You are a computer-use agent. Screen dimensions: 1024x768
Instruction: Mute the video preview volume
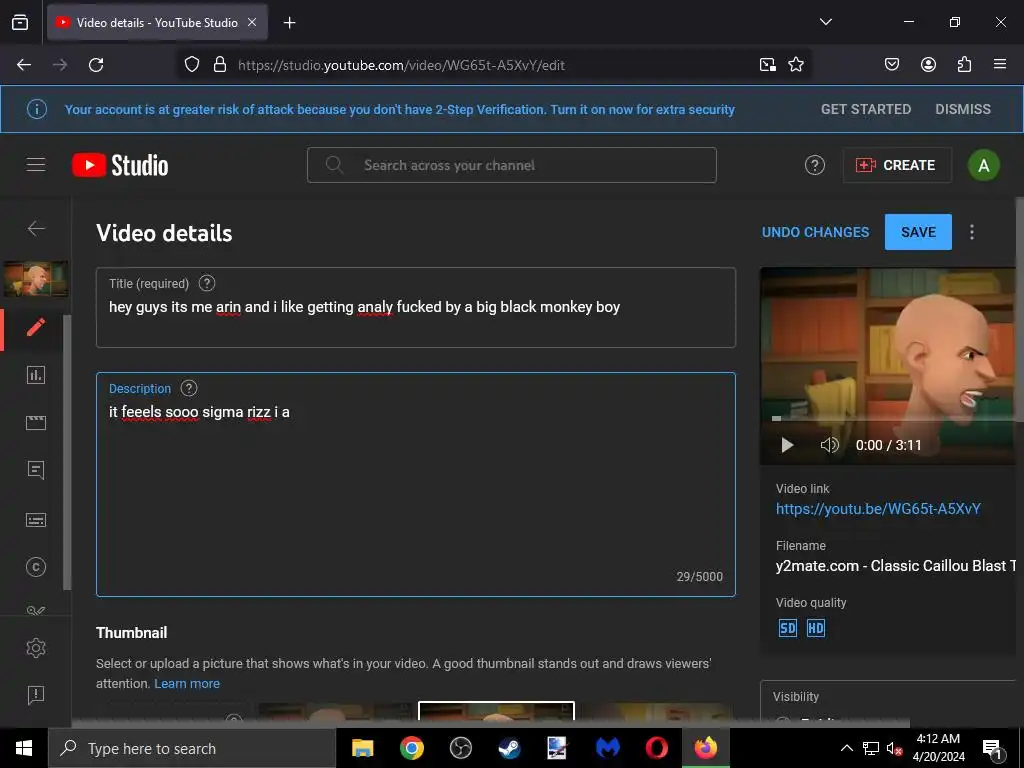coord(829,445)
